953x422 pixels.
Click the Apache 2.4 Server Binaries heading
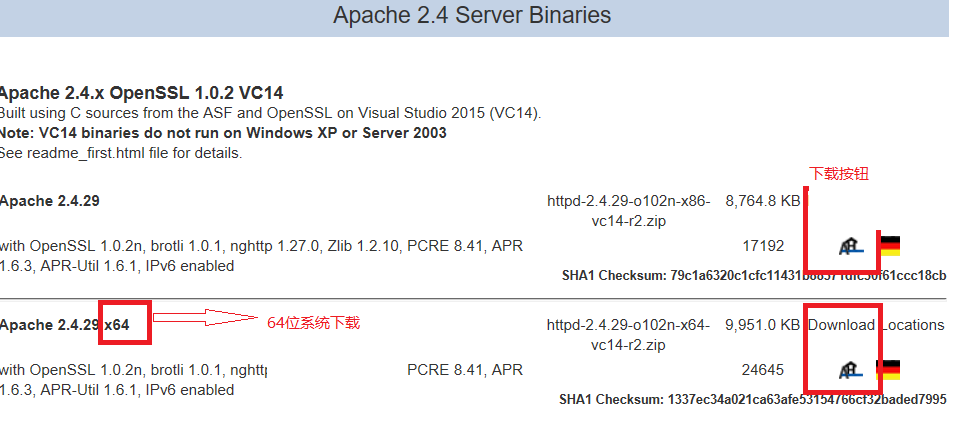click(472, 15)
